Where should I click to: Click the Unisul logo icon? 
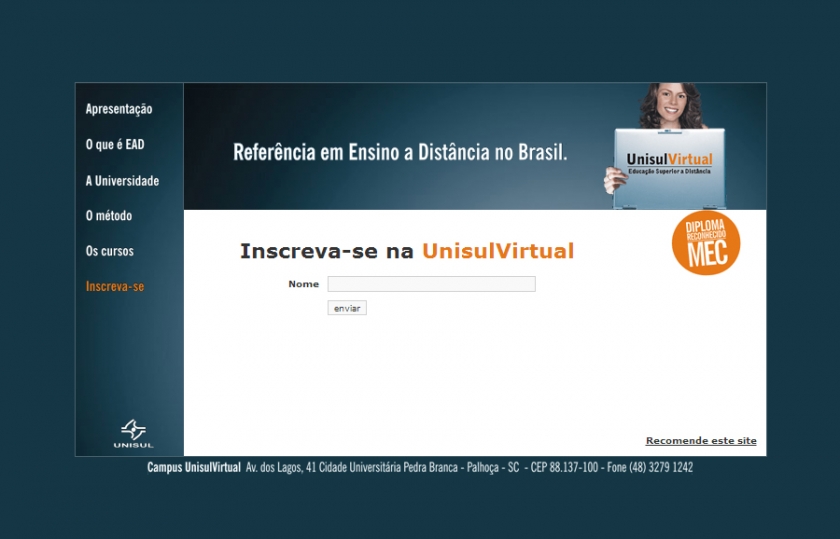[x=133, y=433]
